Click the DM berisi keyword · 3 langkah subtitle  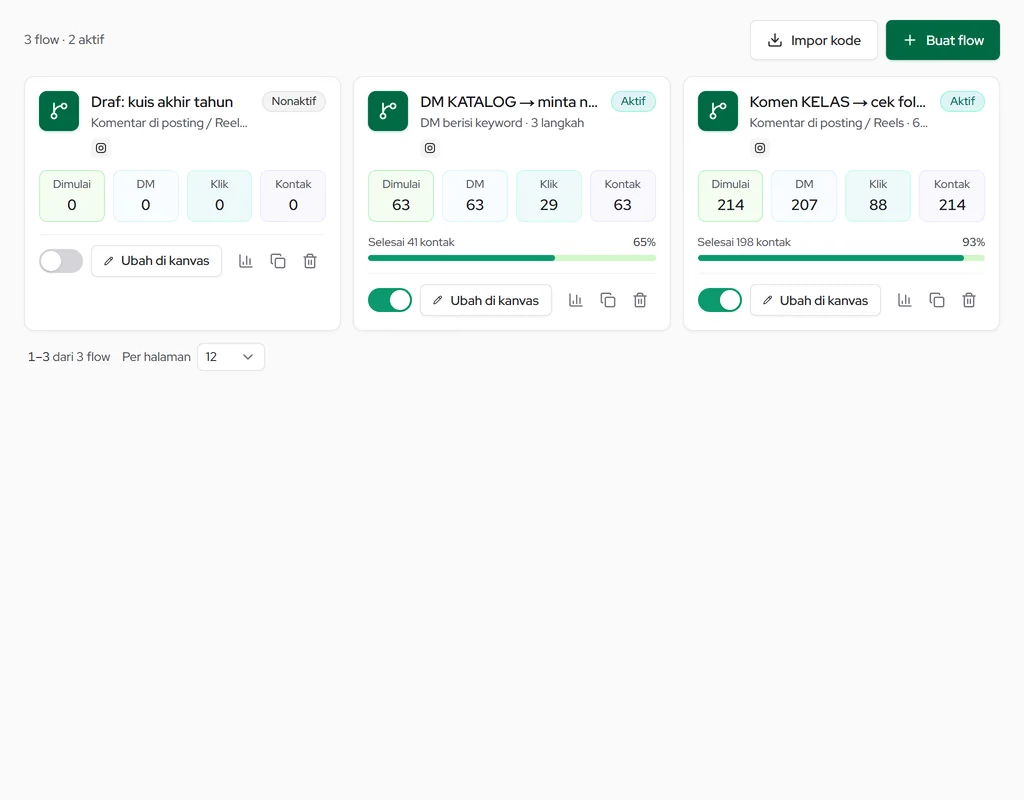[x=502, y=123]
